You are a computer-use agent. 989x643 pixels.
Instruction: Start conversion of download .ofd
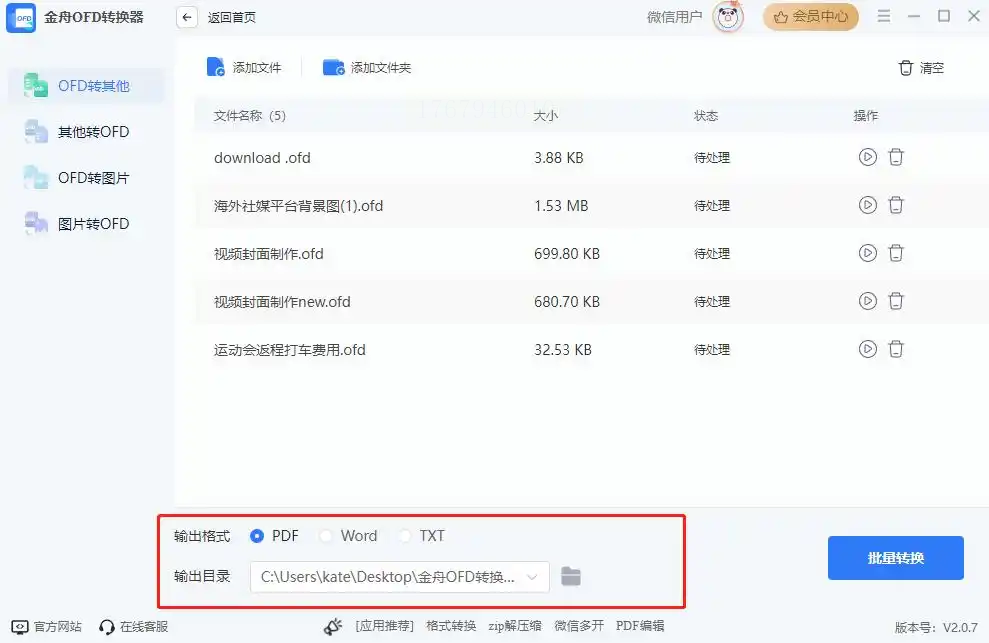867,157
